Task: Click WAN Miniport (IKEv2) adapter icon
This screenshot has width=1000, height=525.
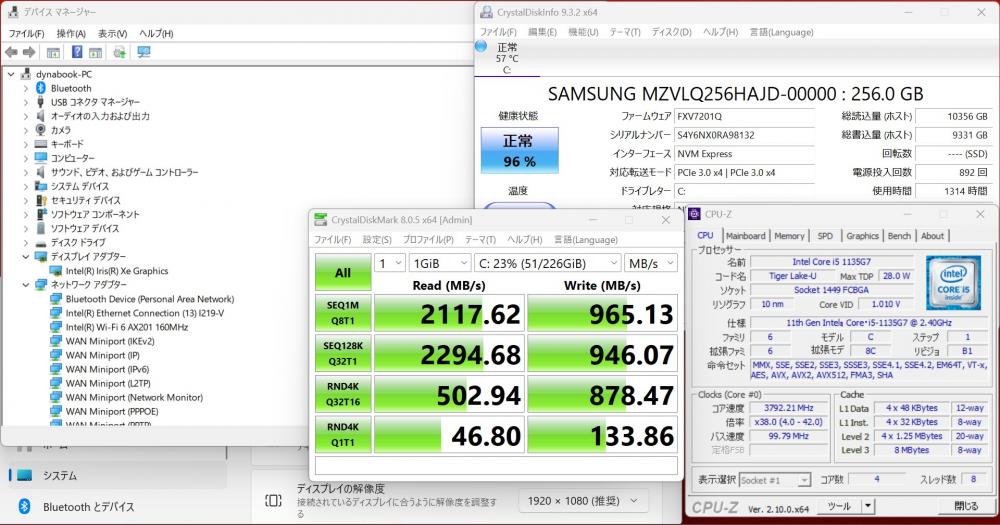Action: [x=56, y=341]
